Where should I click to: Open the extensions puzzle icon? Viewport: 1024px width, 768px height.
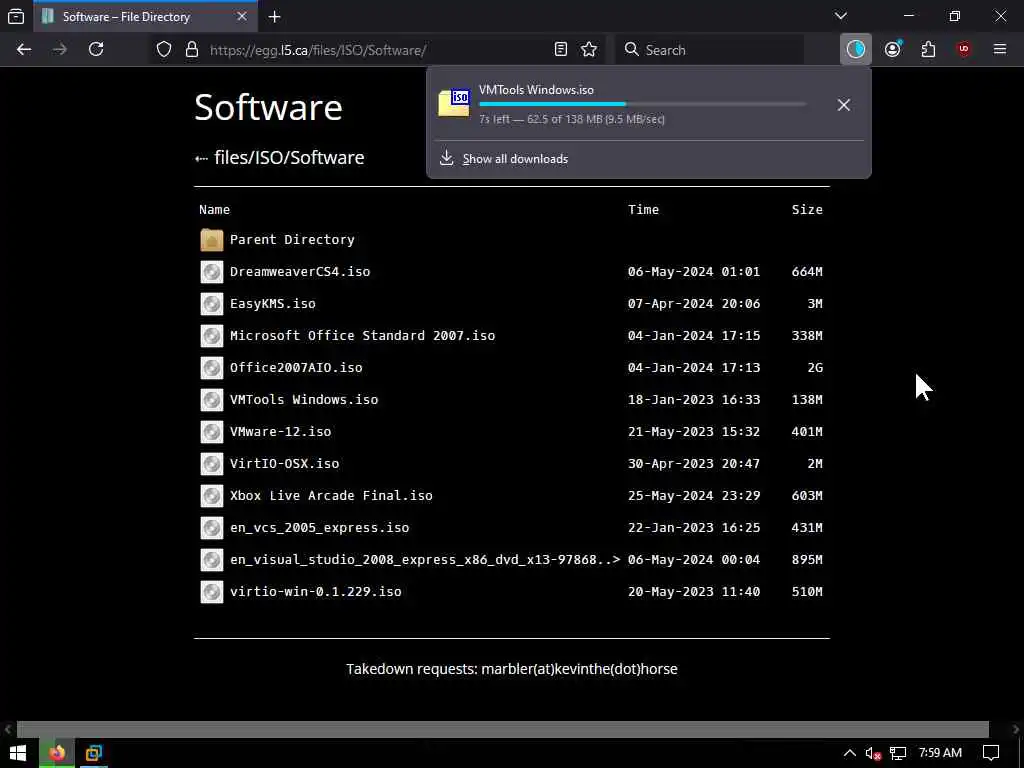[928, 50]
